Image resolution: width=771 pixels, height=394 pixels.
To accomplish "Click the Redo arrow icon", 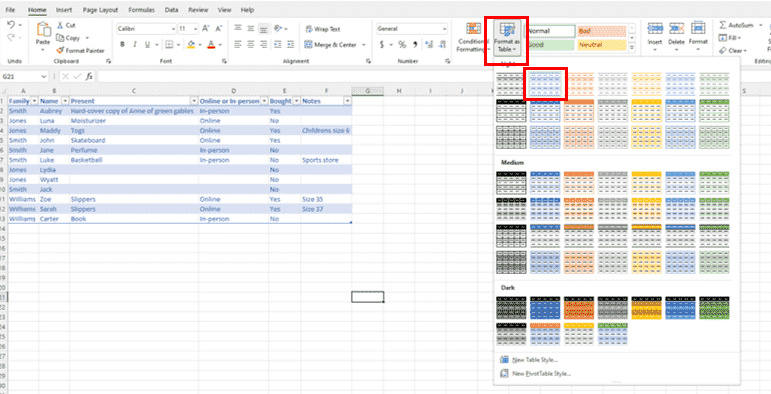I will 11,38.
